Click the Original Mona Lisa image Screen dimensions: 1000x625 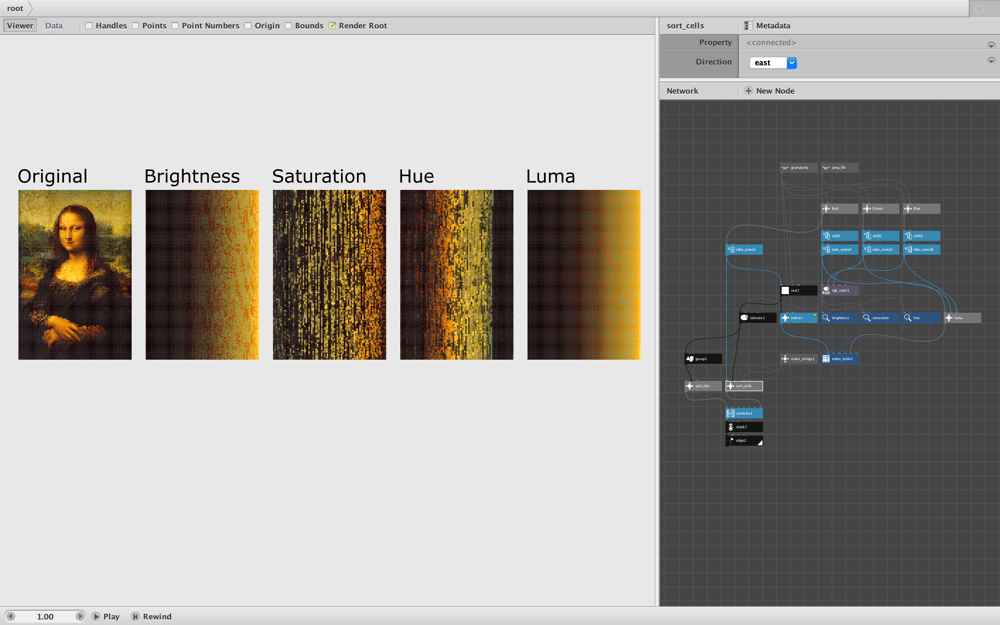(75, 275)
